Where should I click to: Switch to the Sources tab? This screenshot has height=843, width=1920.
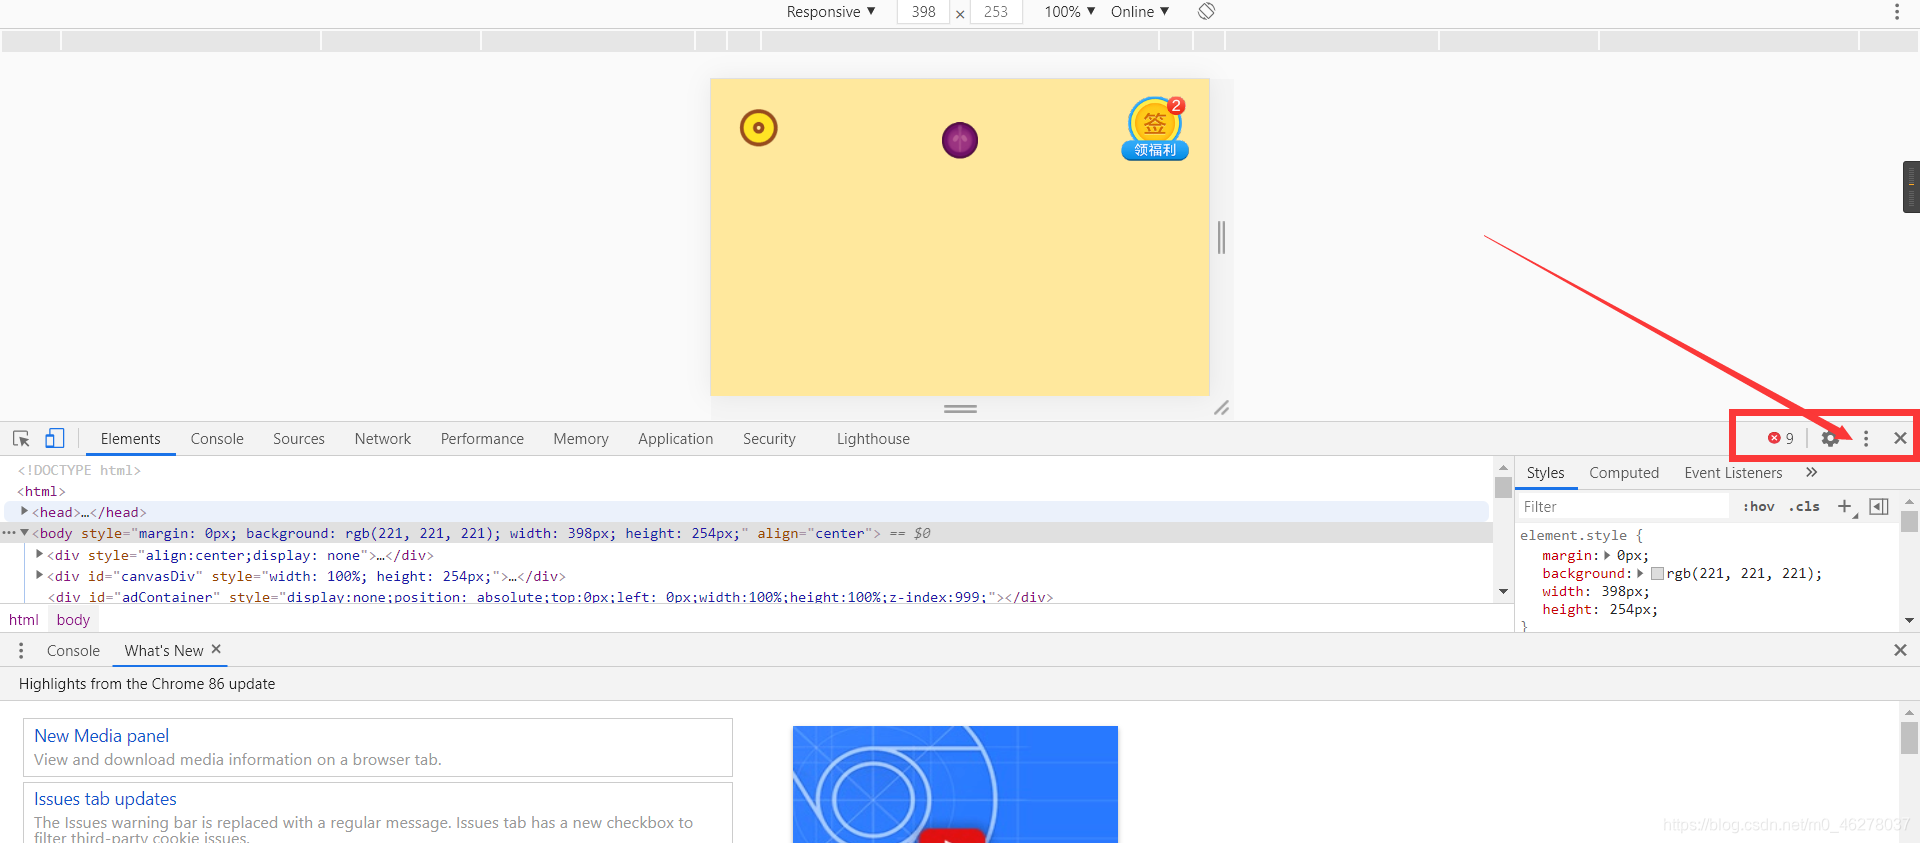(x=299, y=439)
